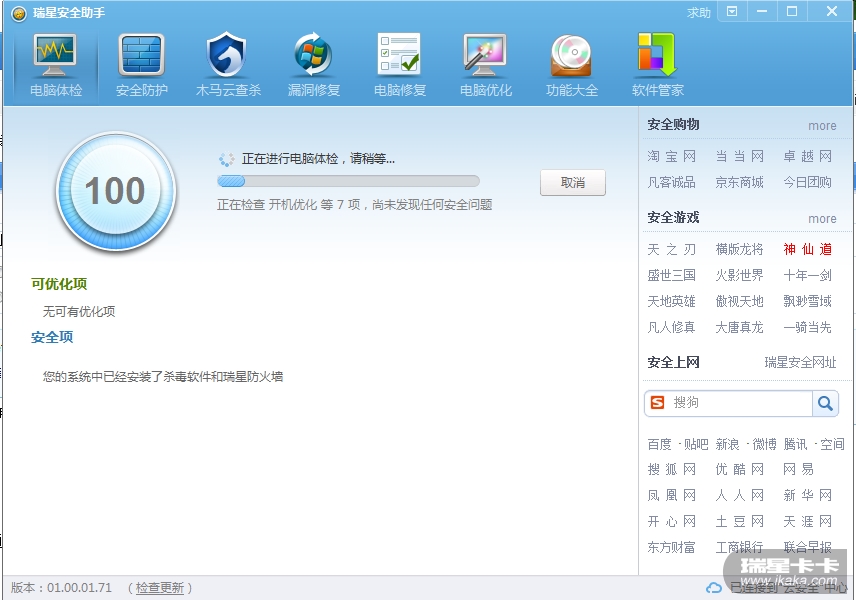856x600 pixels.
Task: Click the magnifier search icon in Sogou box
Action: (x=825, y=403)
